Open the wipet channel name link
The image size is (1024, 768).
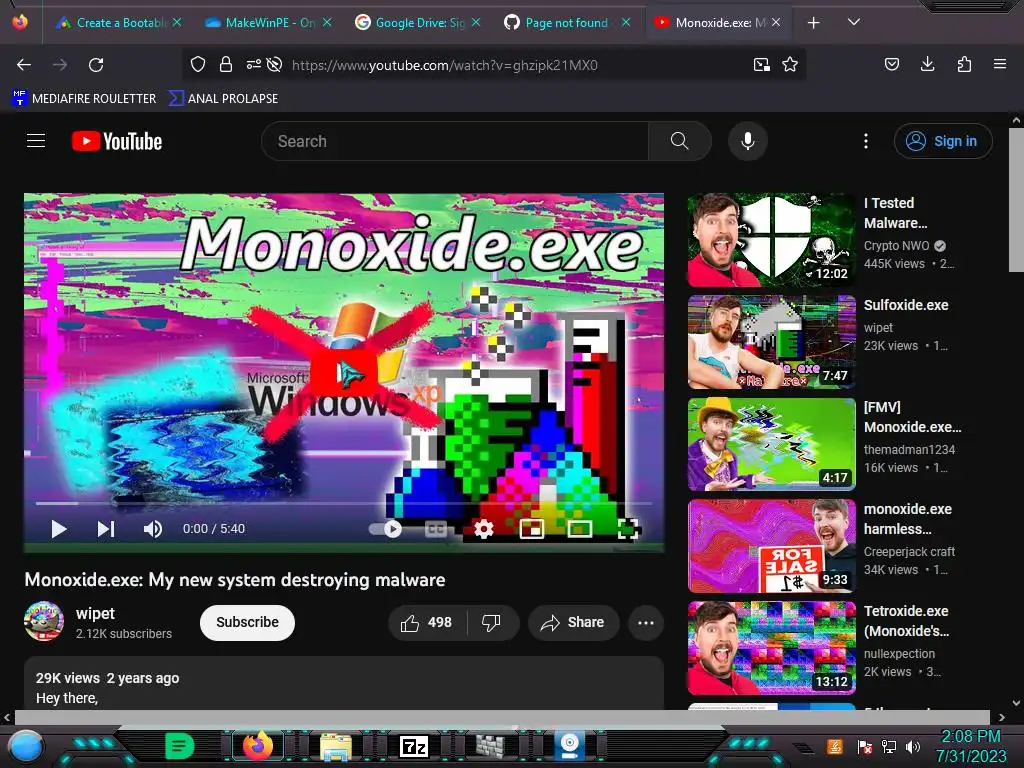pyautogui.click(x=95, y=613)
